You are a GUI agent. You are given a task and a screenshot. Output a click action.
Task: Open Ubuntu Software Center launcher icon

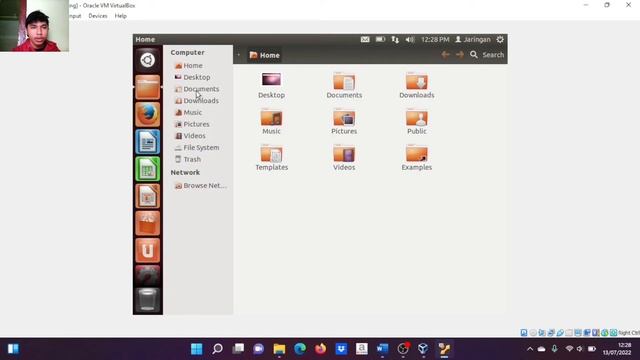pos(147,223)
